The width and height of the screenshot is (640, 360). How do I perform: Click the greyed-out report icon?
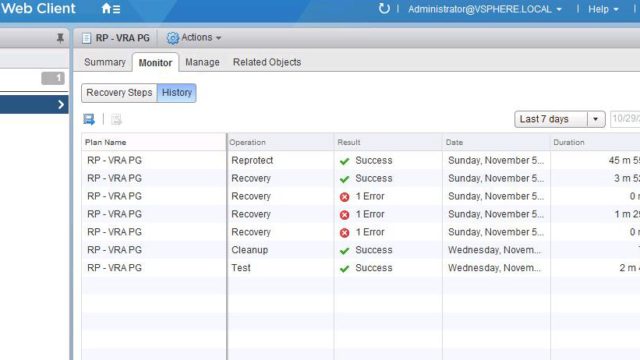click(x=116, y=119)
